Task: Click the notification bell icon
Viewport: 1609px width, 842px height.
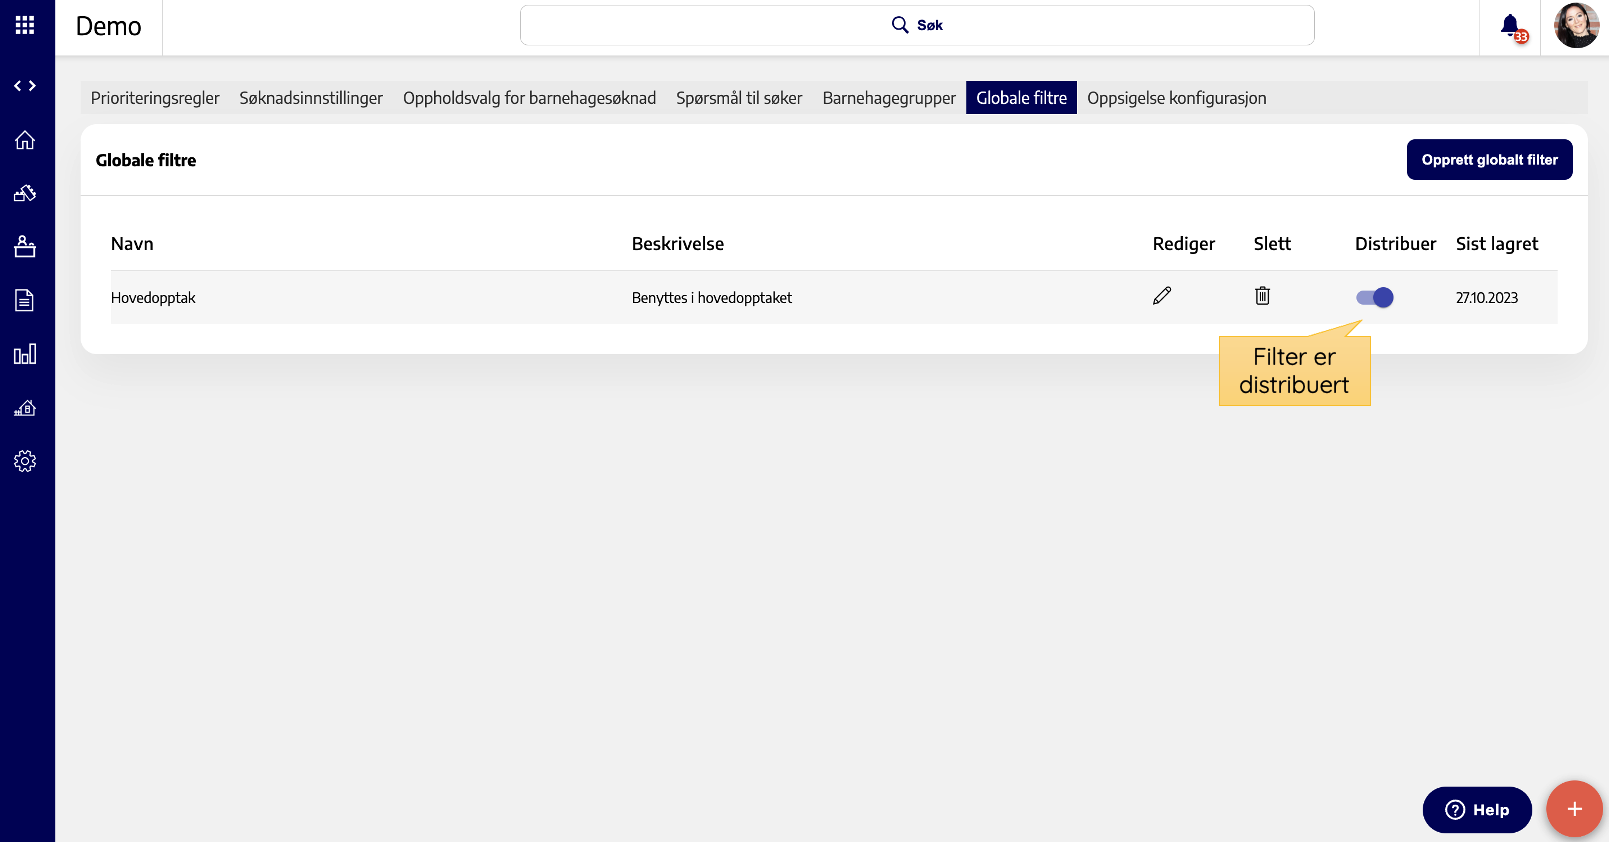Action: pos(1511,26)
